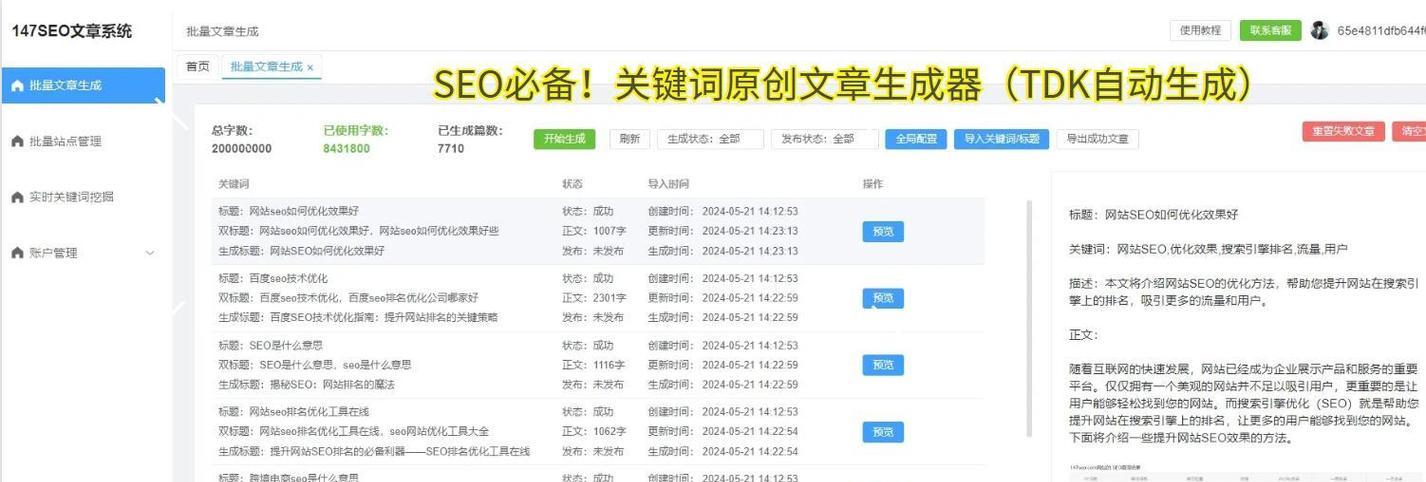This screenshot has height=482, width=1426.
Task: Open 批量文章生成 in the sidebar
Action: [82, 86]
